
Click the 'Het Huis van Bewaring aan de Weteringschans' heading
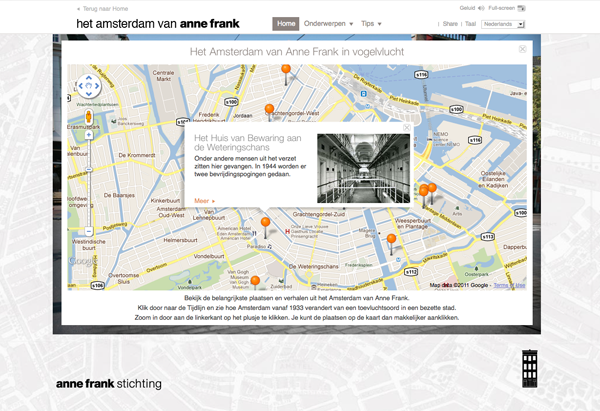[248, 143]
